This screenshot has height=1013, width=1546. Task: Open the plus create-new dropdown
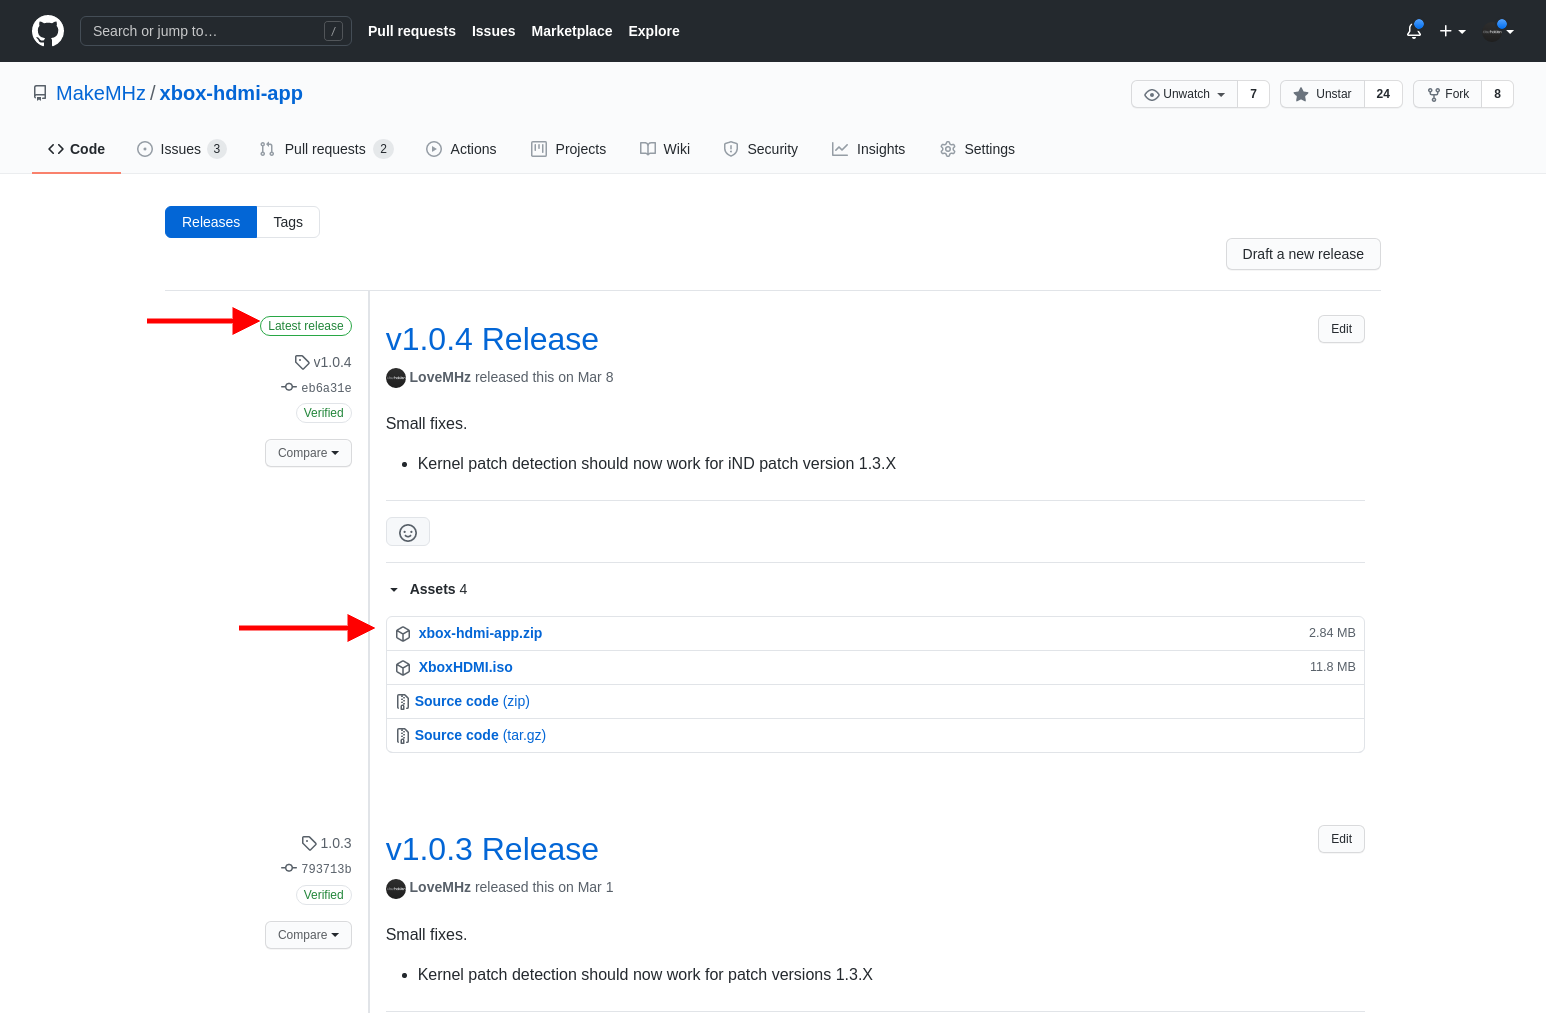tap(1452, 31)
